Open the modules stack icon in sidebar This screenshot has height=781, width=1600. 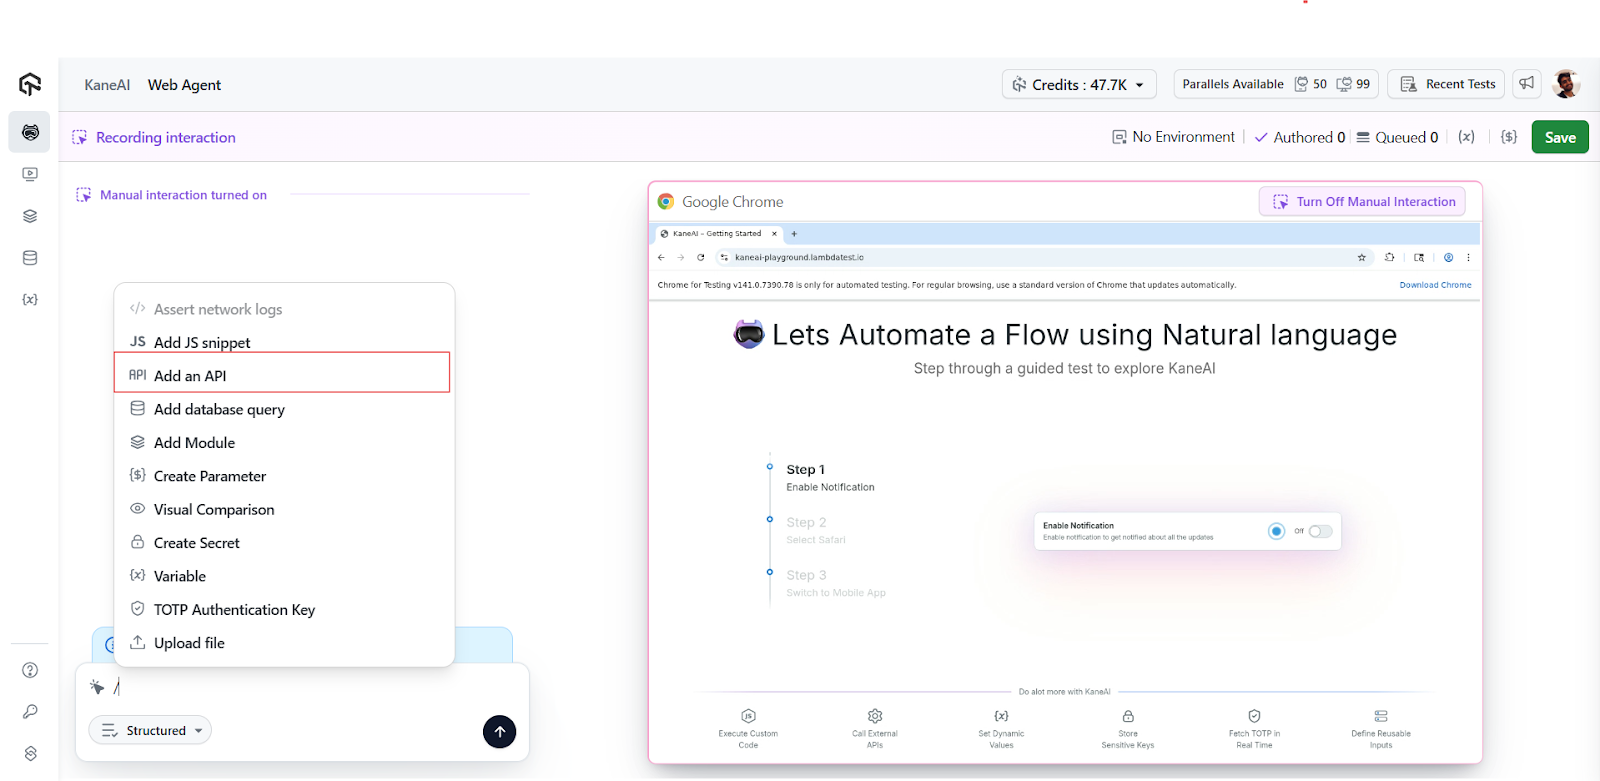[30, 216]
